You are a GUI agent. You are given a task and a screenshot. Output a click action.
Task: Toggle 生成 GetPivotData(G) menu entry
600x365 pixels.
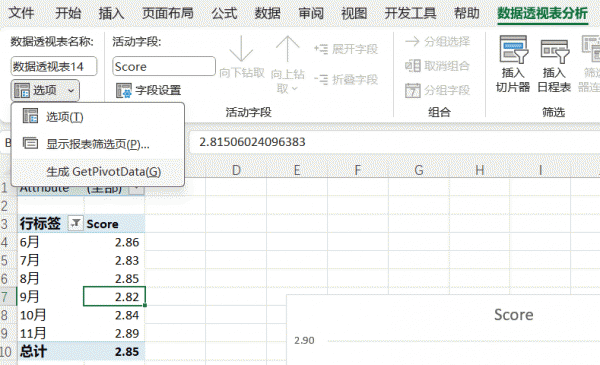pos(98,171)
